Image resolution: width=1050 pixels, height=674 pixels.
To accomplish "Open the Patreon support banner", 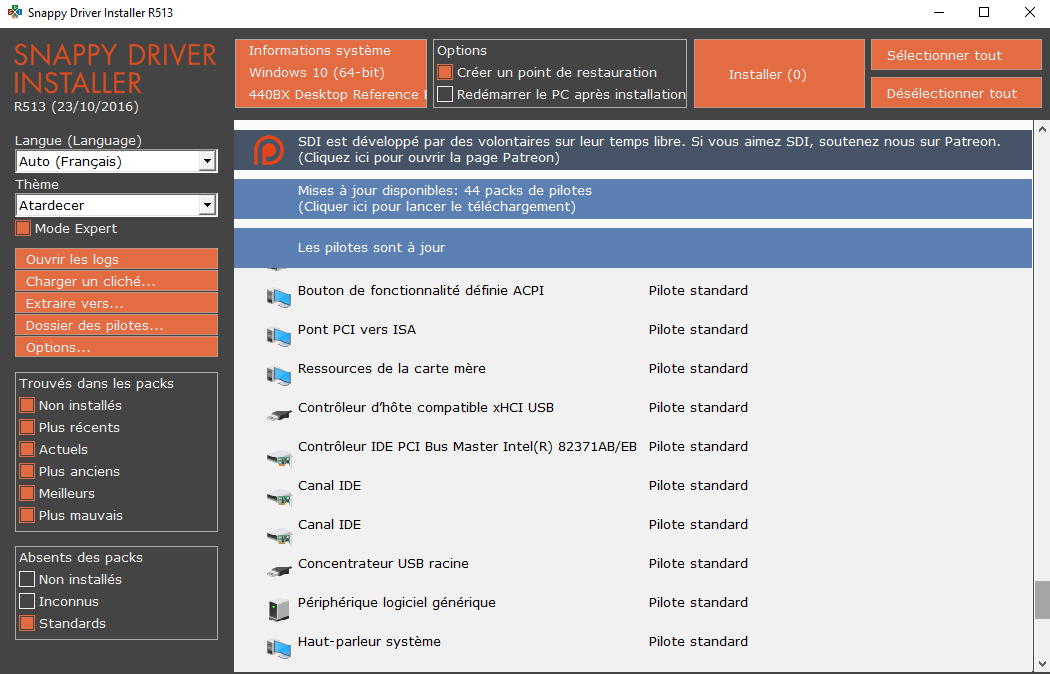I will (x=633, y=150).
